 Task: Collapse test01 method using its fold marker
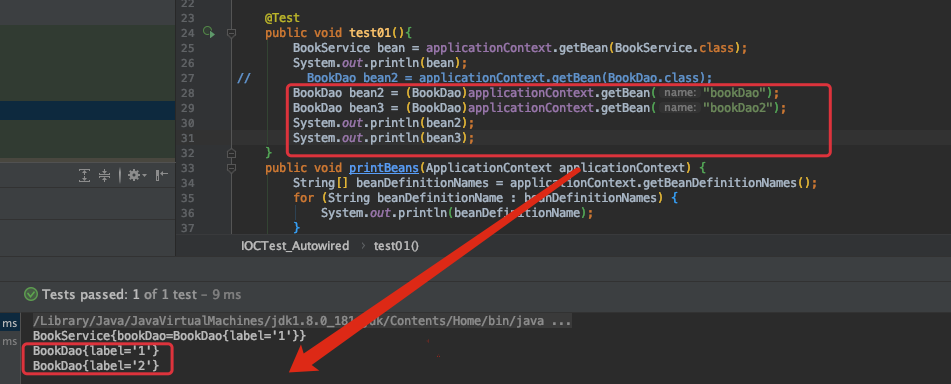click(231, 33)
